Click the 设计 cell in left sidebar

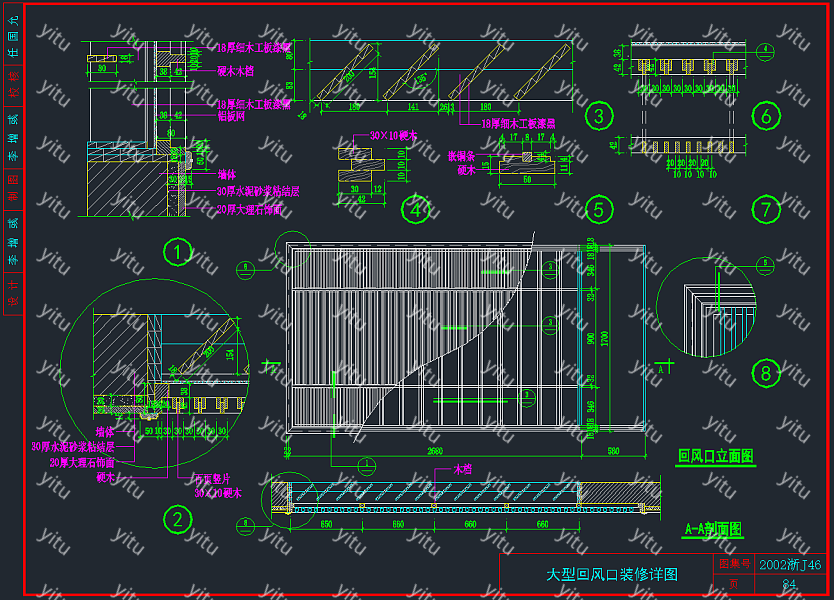click(x=13, y=297)
